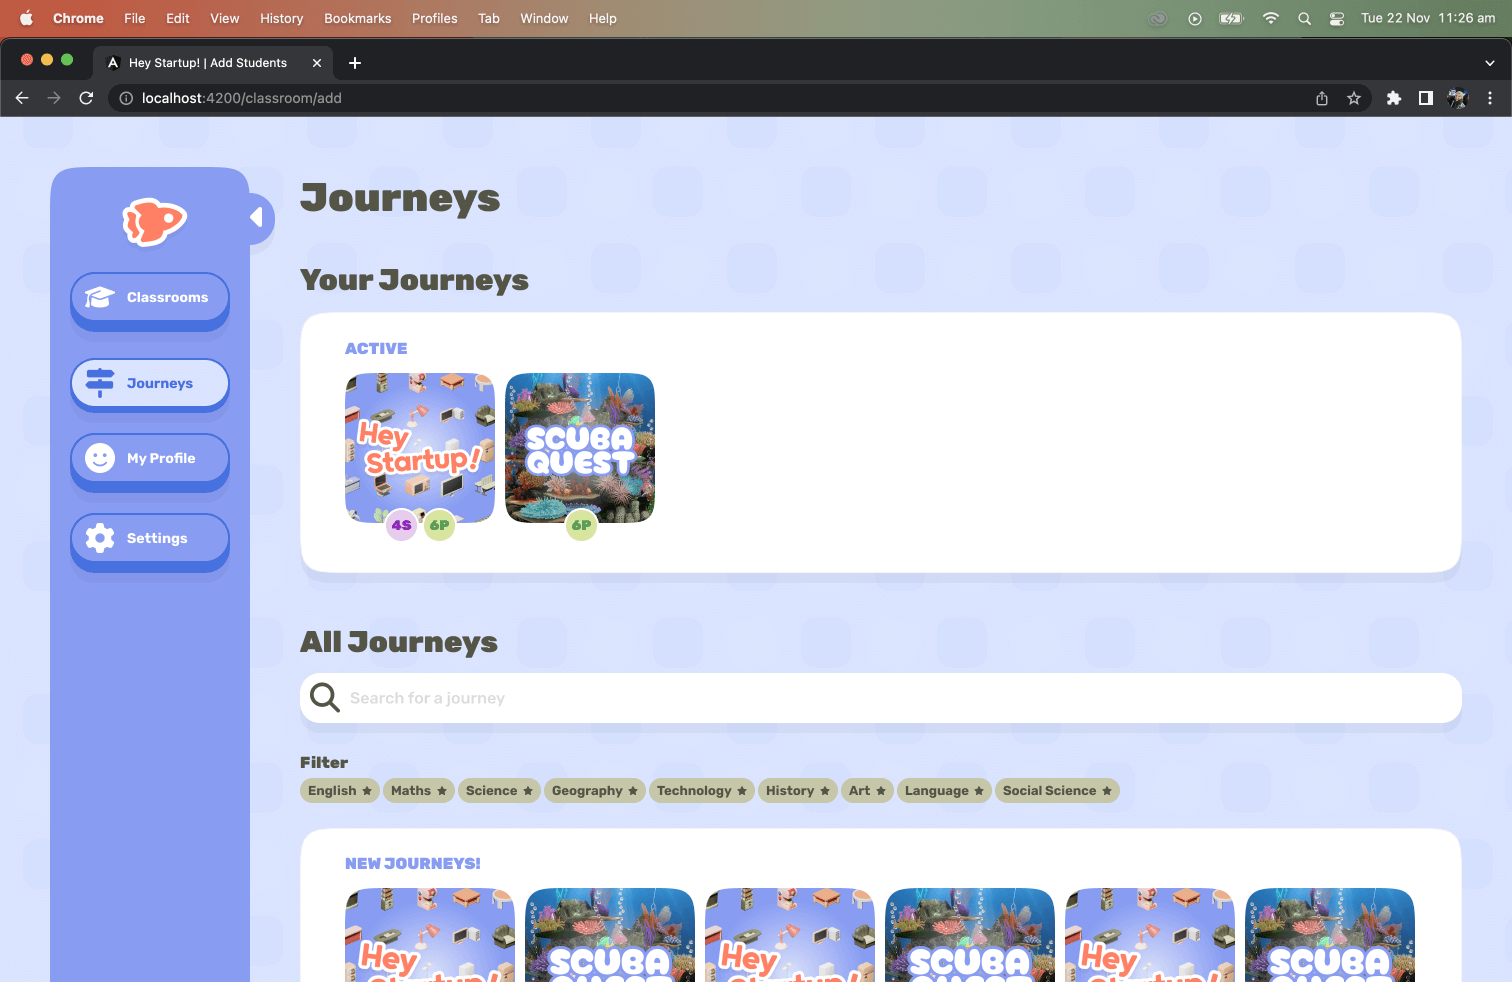This screenshot has height=982, width=1512.
Task: Open the Apple menu
Action: pos(26,18)
